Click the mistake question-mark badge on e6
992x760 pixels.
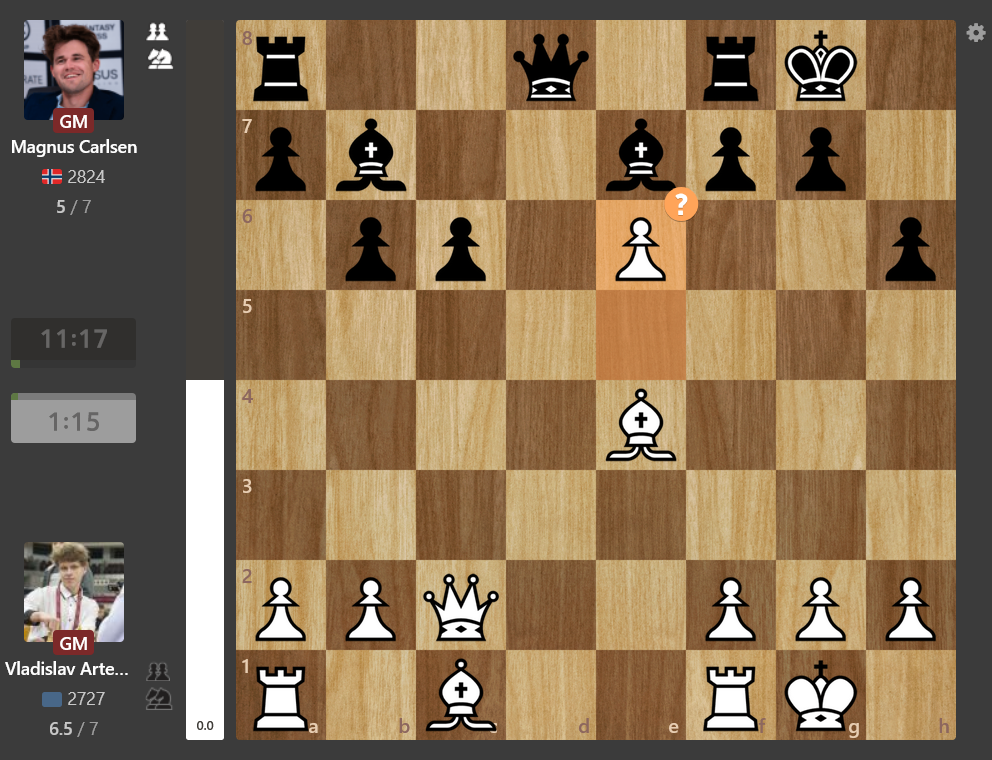681,204
